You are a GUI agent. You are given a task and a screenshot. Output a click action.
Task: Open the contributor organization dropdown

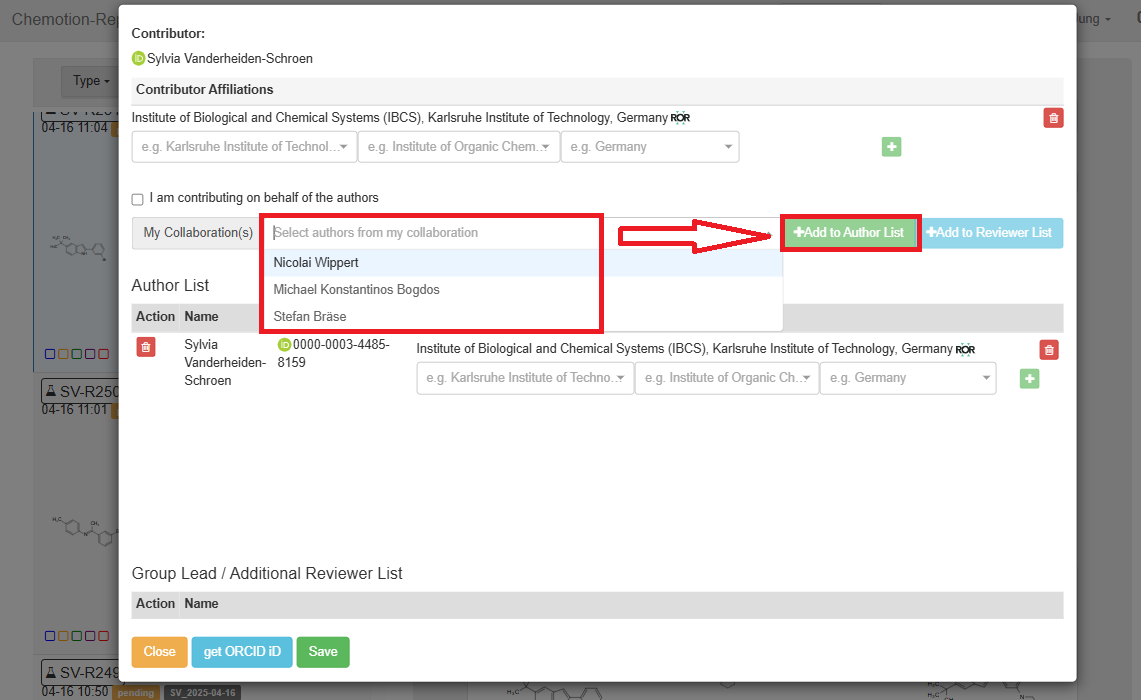click(244, 147)
